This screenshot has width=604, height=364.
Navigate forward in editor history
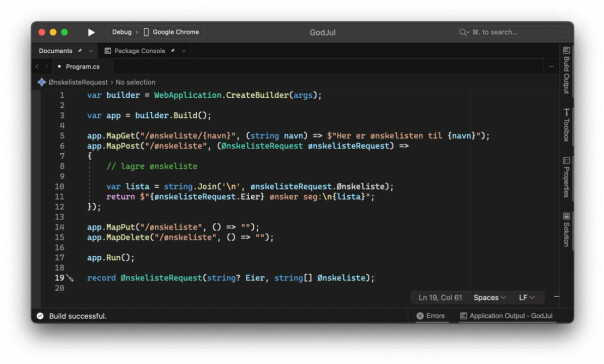pos(47,67)
